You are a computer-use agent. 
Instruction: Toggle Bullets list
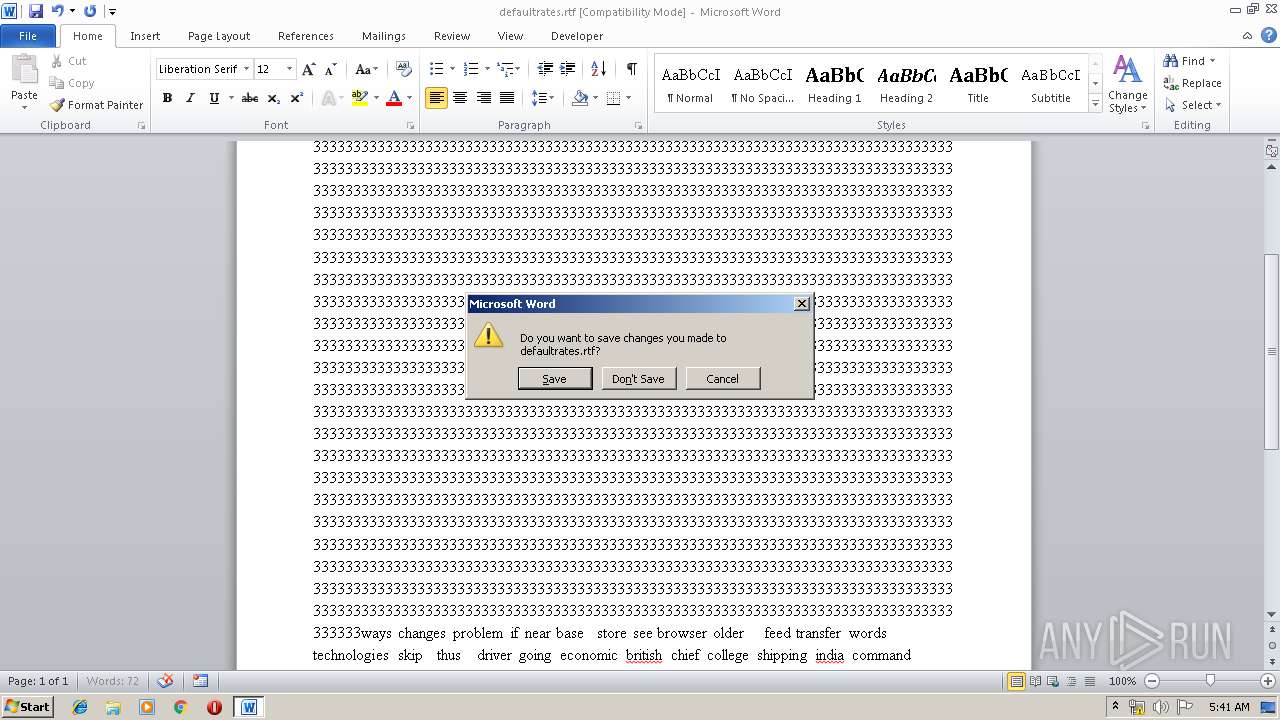[436, 69]
